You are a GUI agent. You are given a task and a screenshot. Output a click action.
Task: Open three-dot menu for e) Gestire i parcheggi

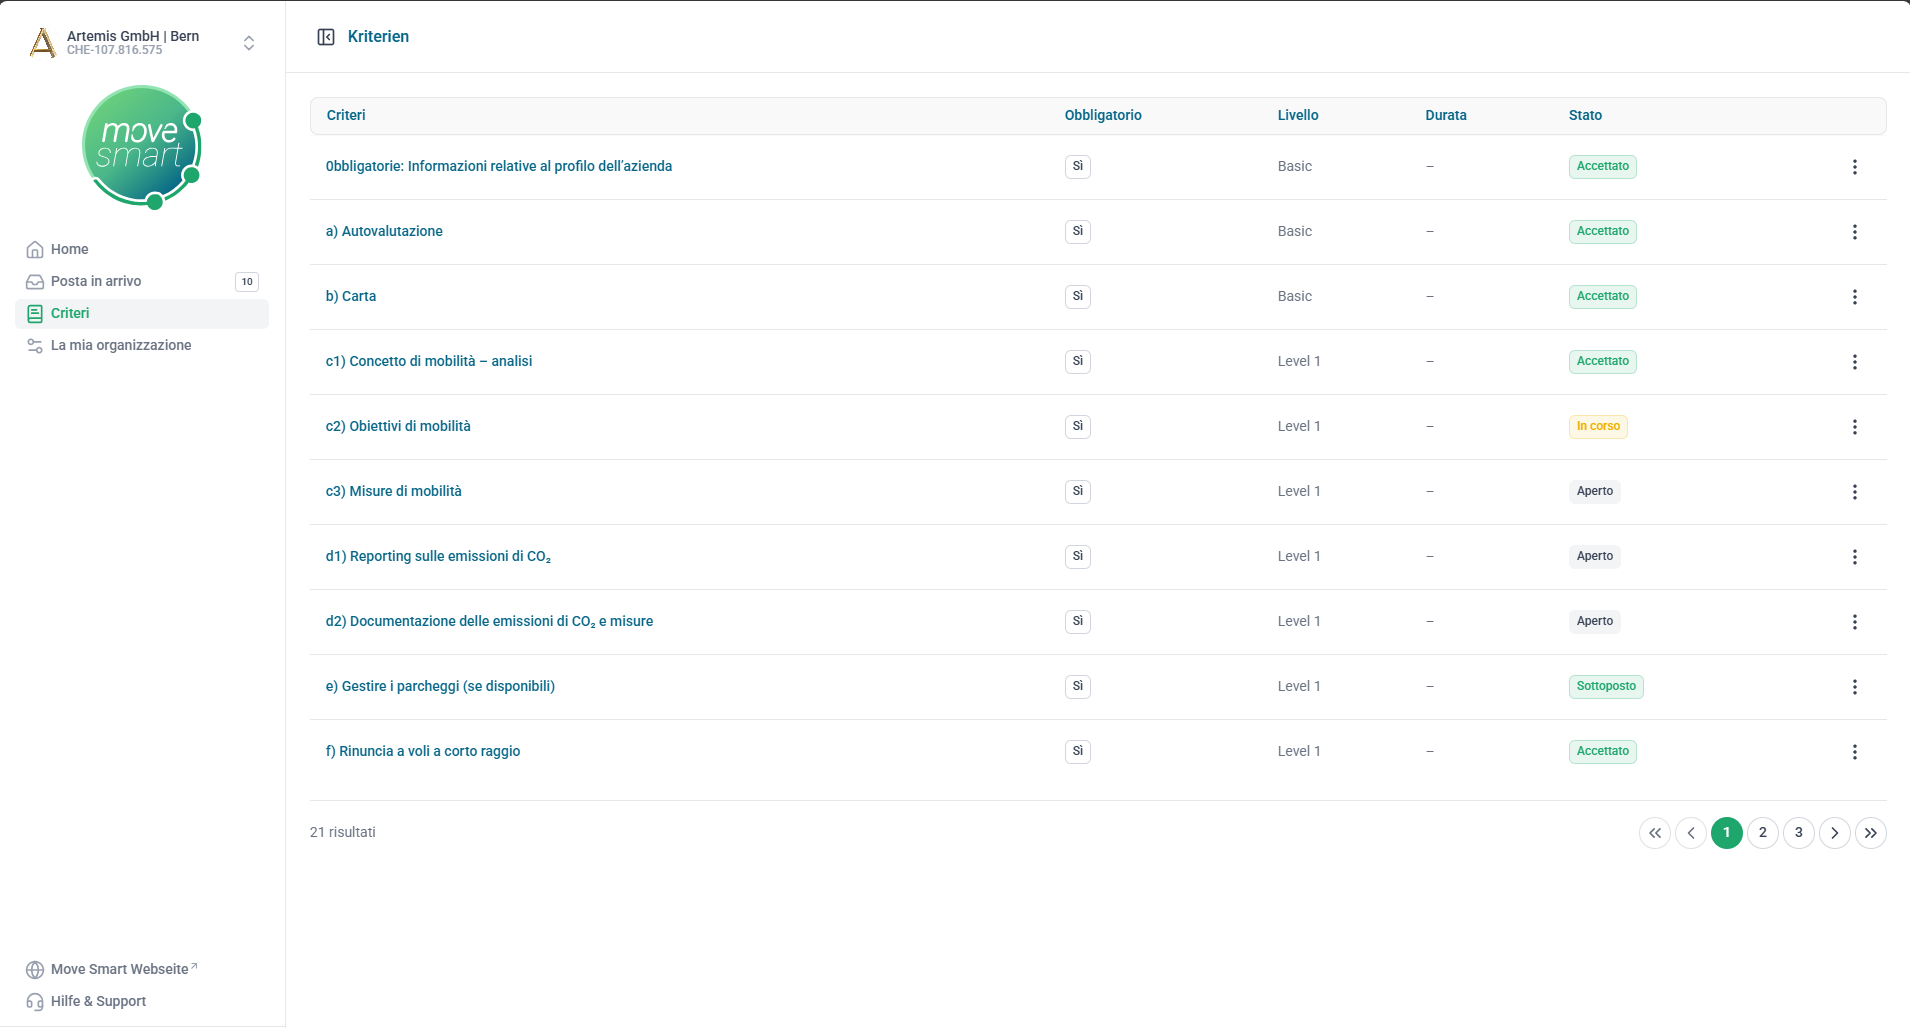[x=1854, y=687]
